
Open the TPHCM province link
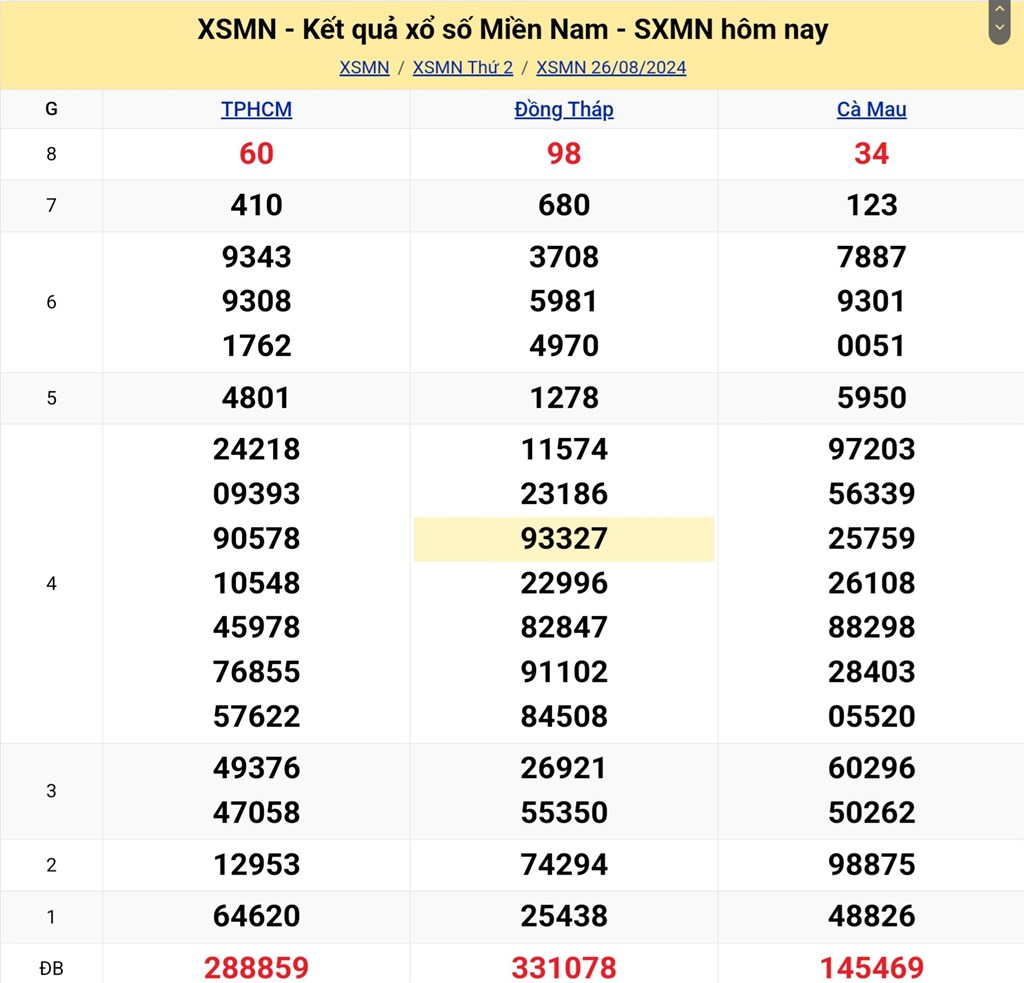256,109
